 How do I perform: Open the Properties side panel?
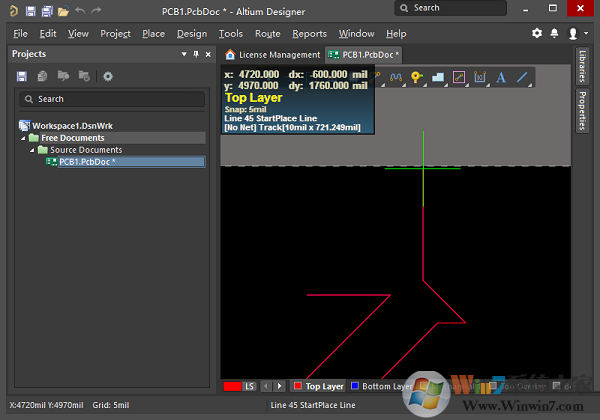(x=582, y=111)
